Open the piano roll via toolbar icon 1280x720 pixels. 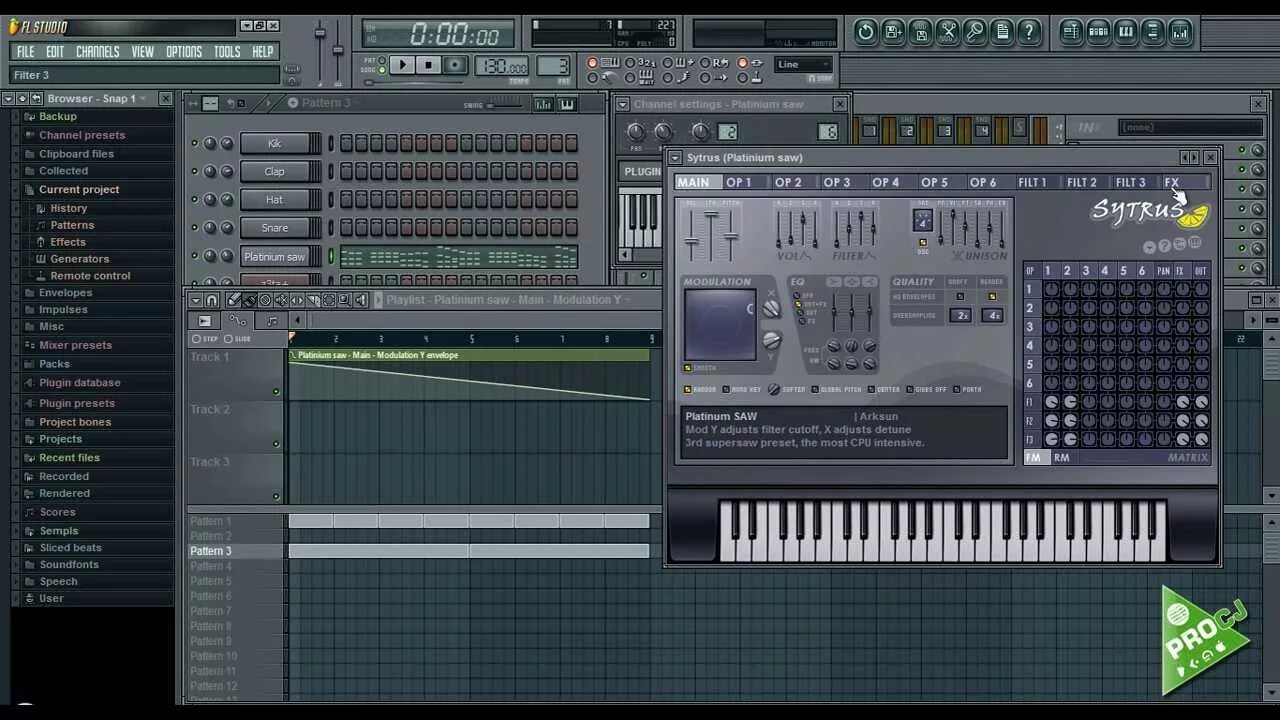[x=1126, y=32]
